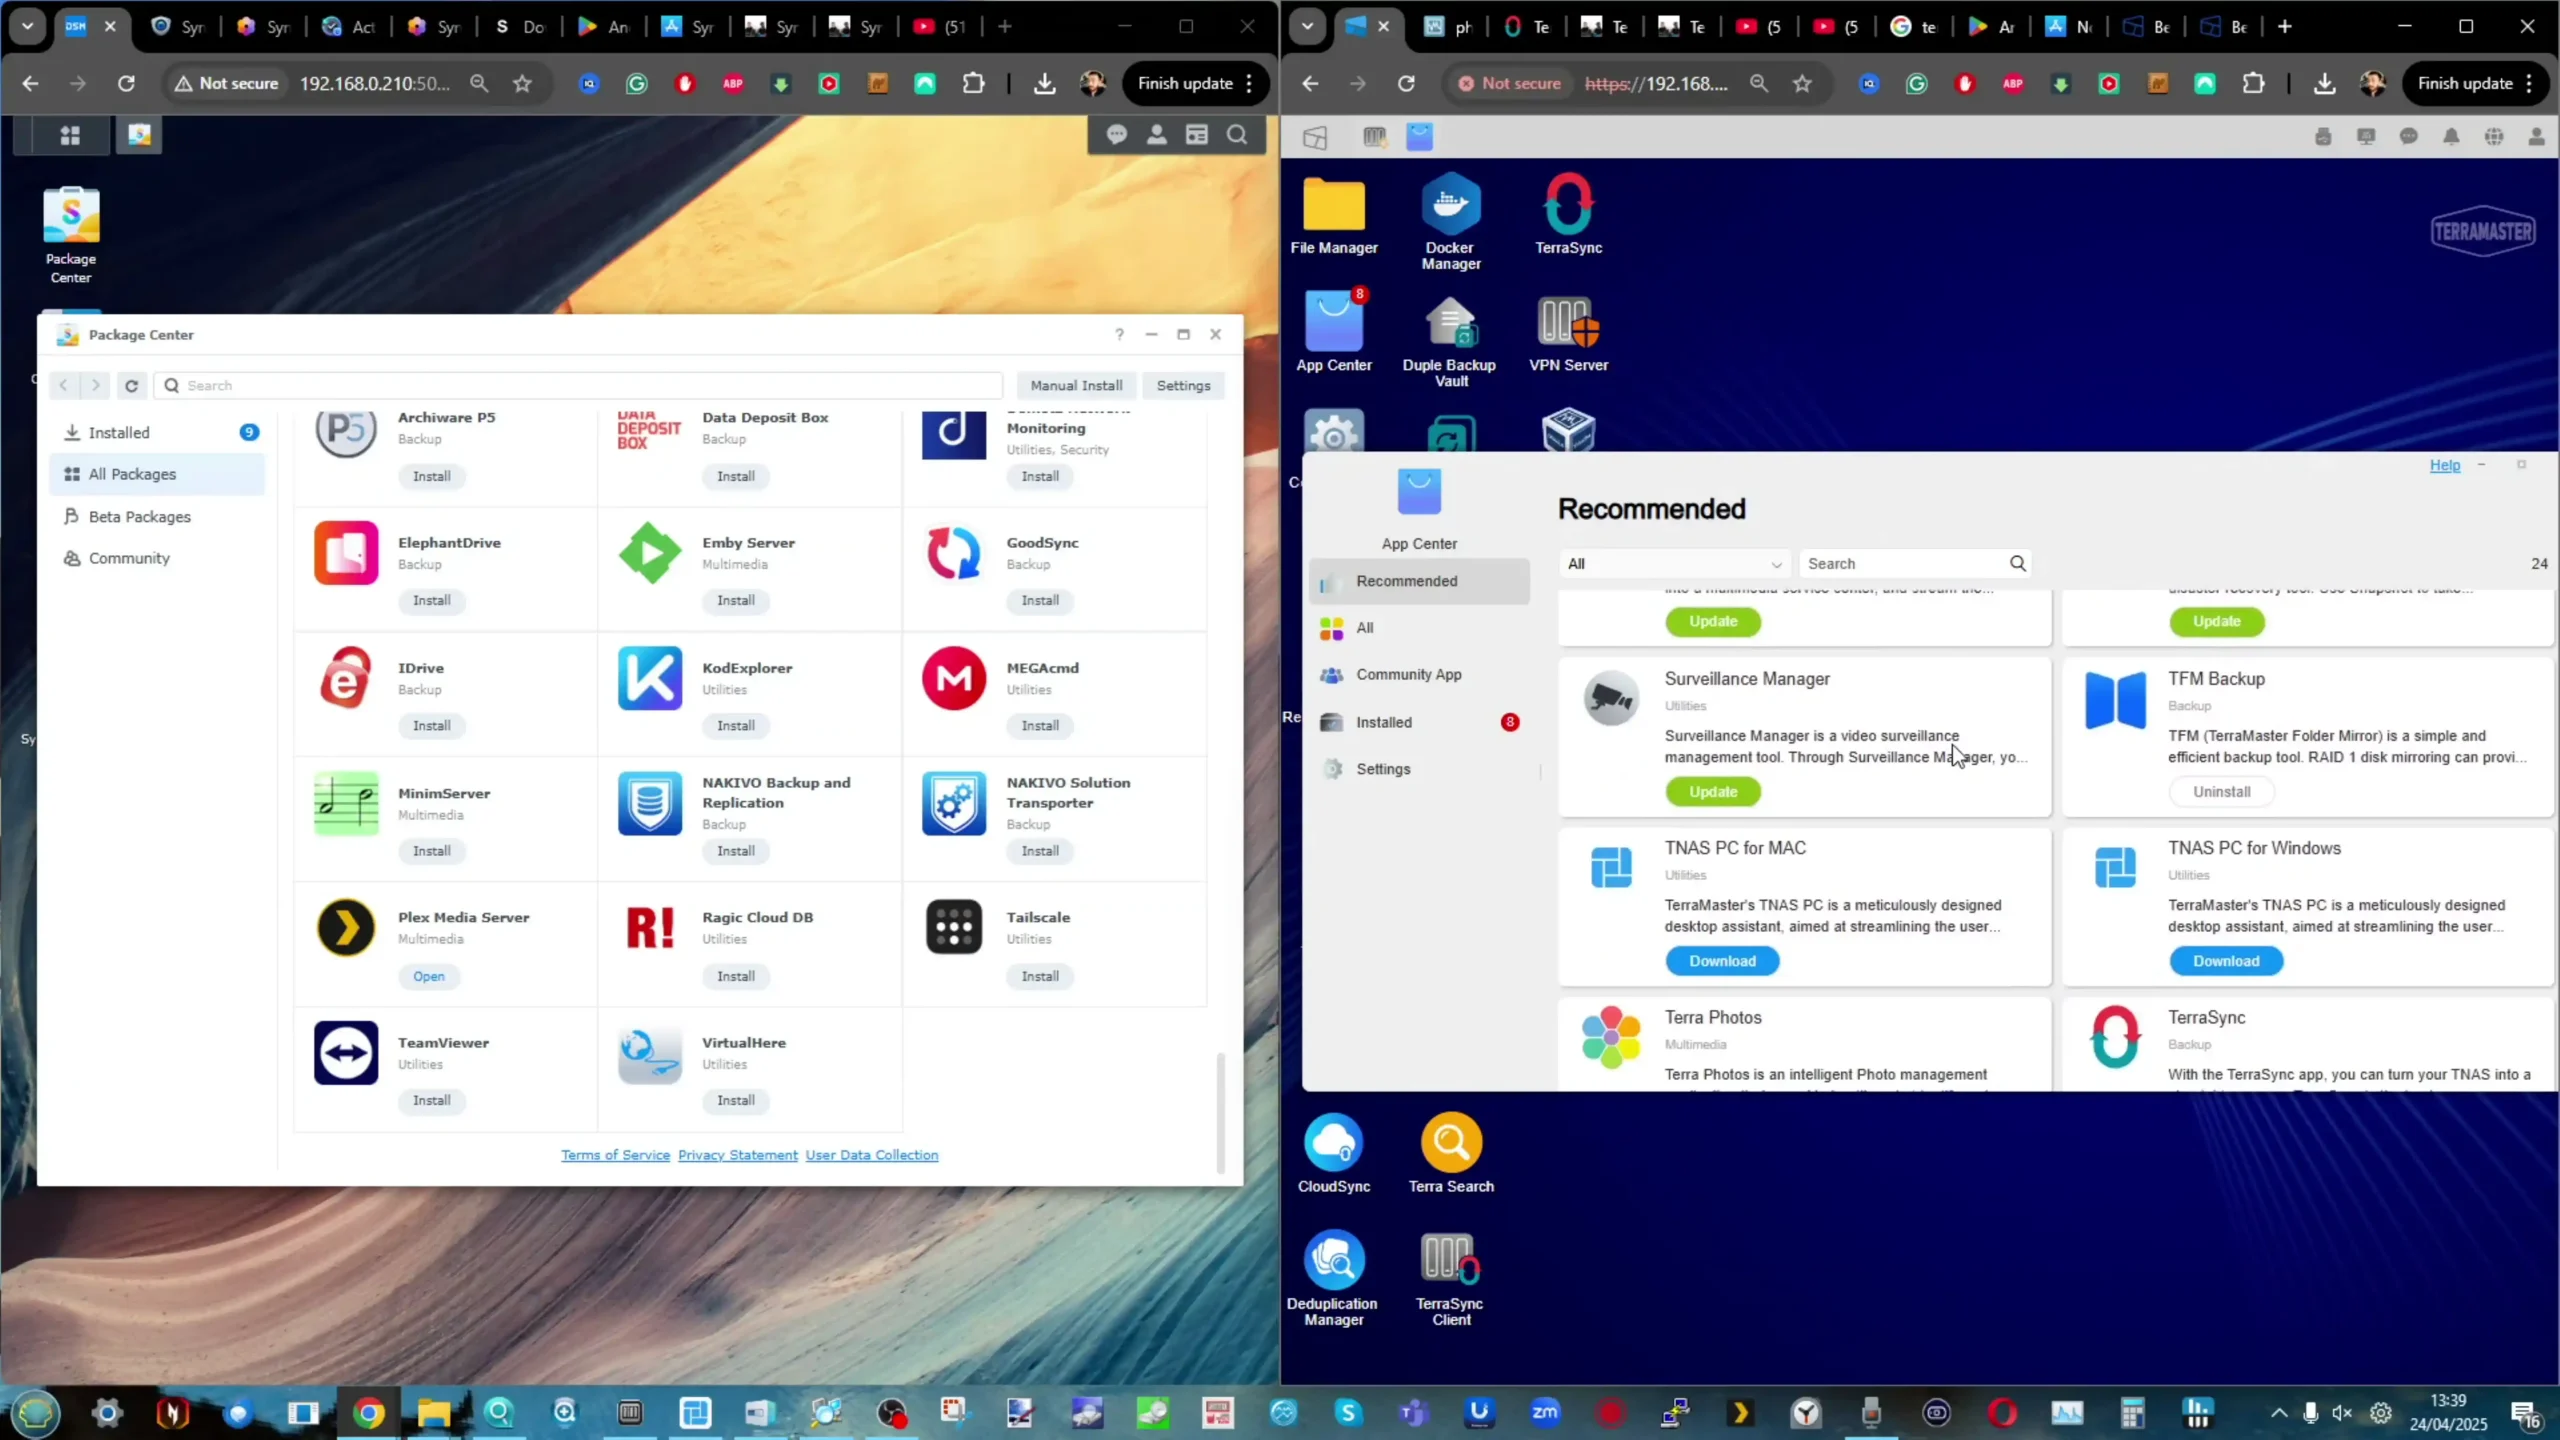Screen dimensions: 2560x1440
Task: Click the MEGAcmd package icon
Action: tap(954, 678)
